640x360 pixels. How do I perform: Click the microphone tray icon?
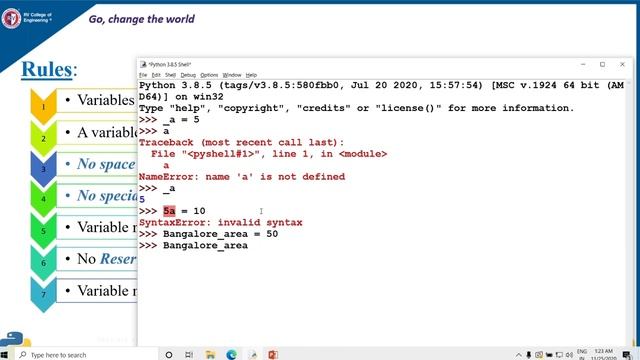coord(529,355)
